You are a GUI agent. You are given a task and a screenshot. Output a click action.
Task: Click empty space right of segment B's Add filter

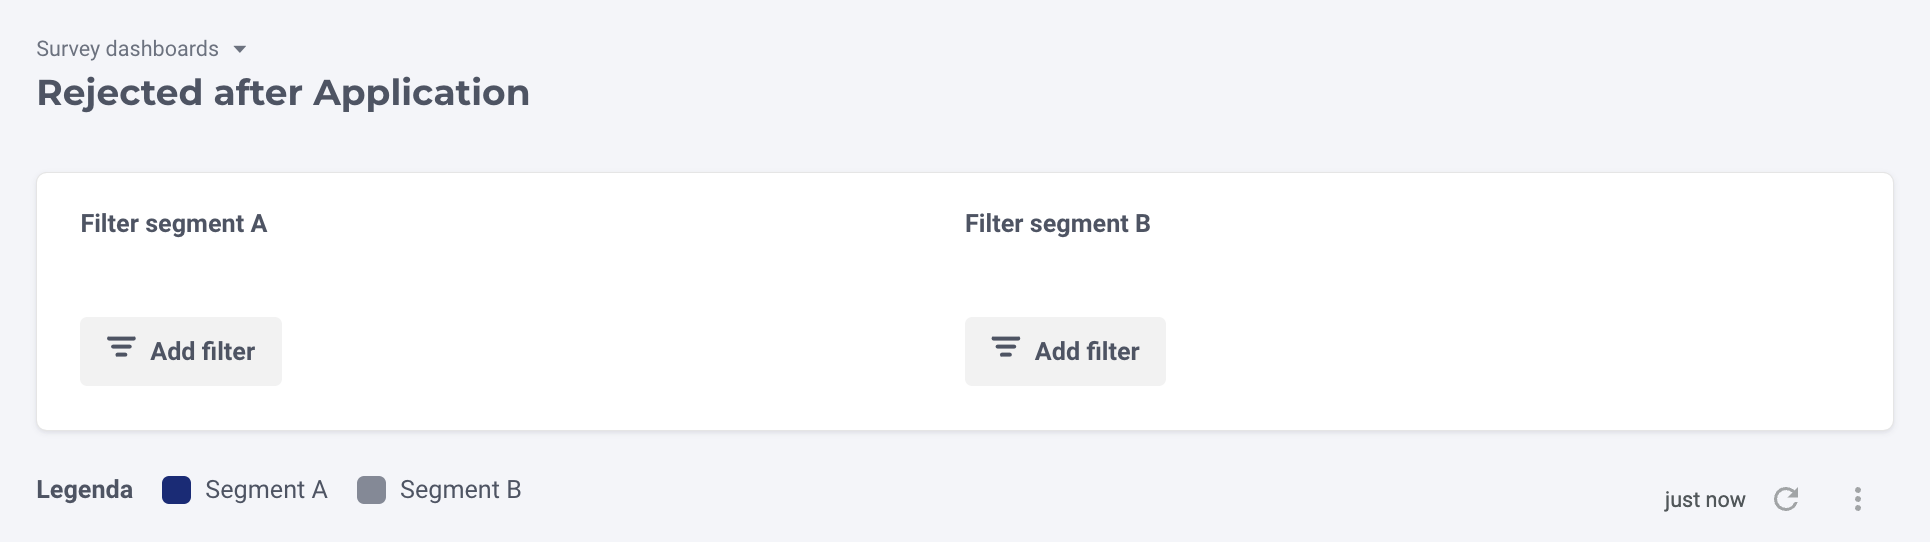[1500, 351]
